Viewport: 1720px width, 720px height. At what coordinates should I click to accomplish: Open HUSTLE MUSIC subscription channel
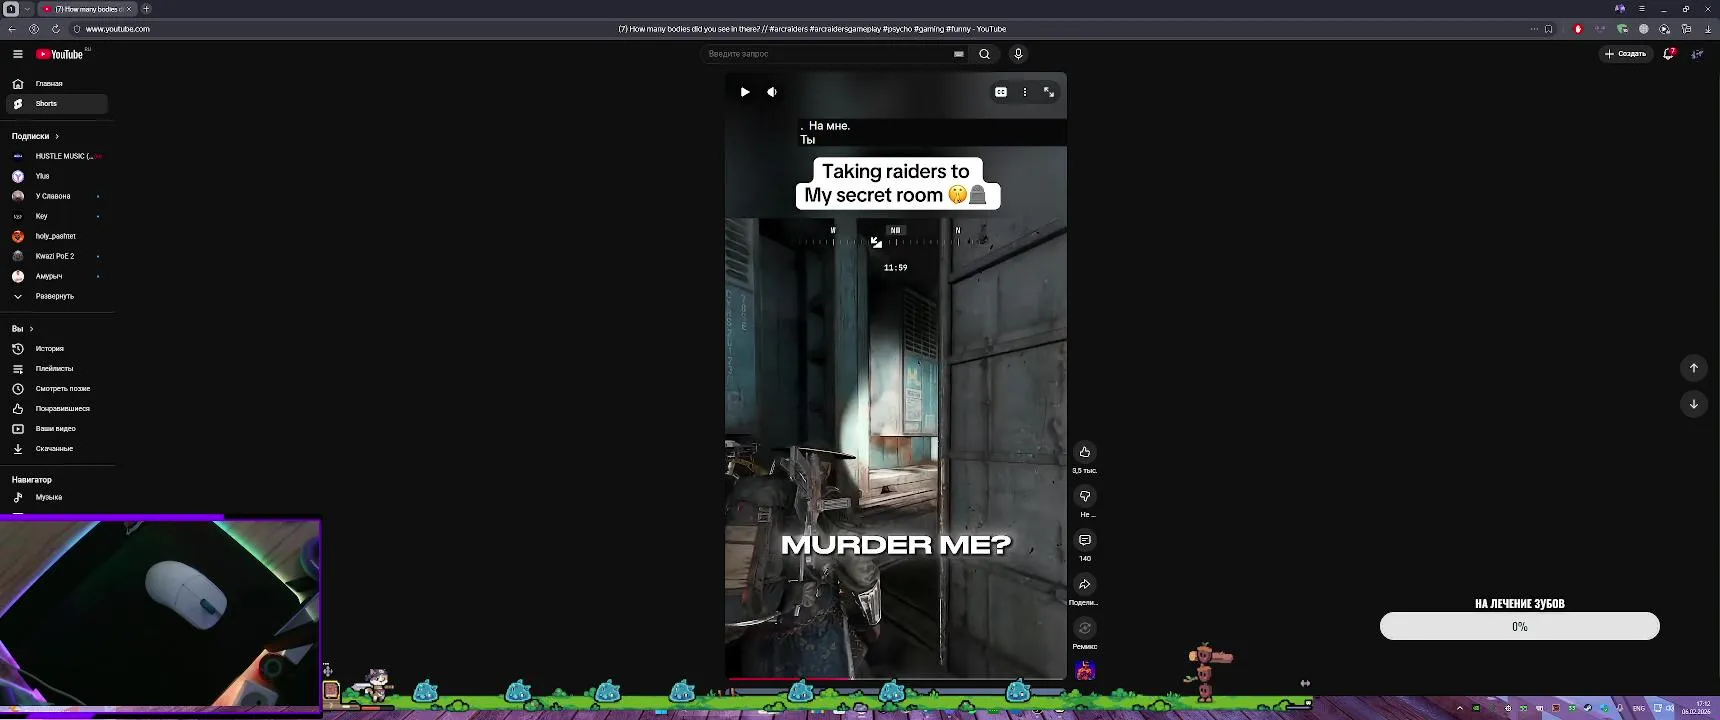tap(57, 156)
